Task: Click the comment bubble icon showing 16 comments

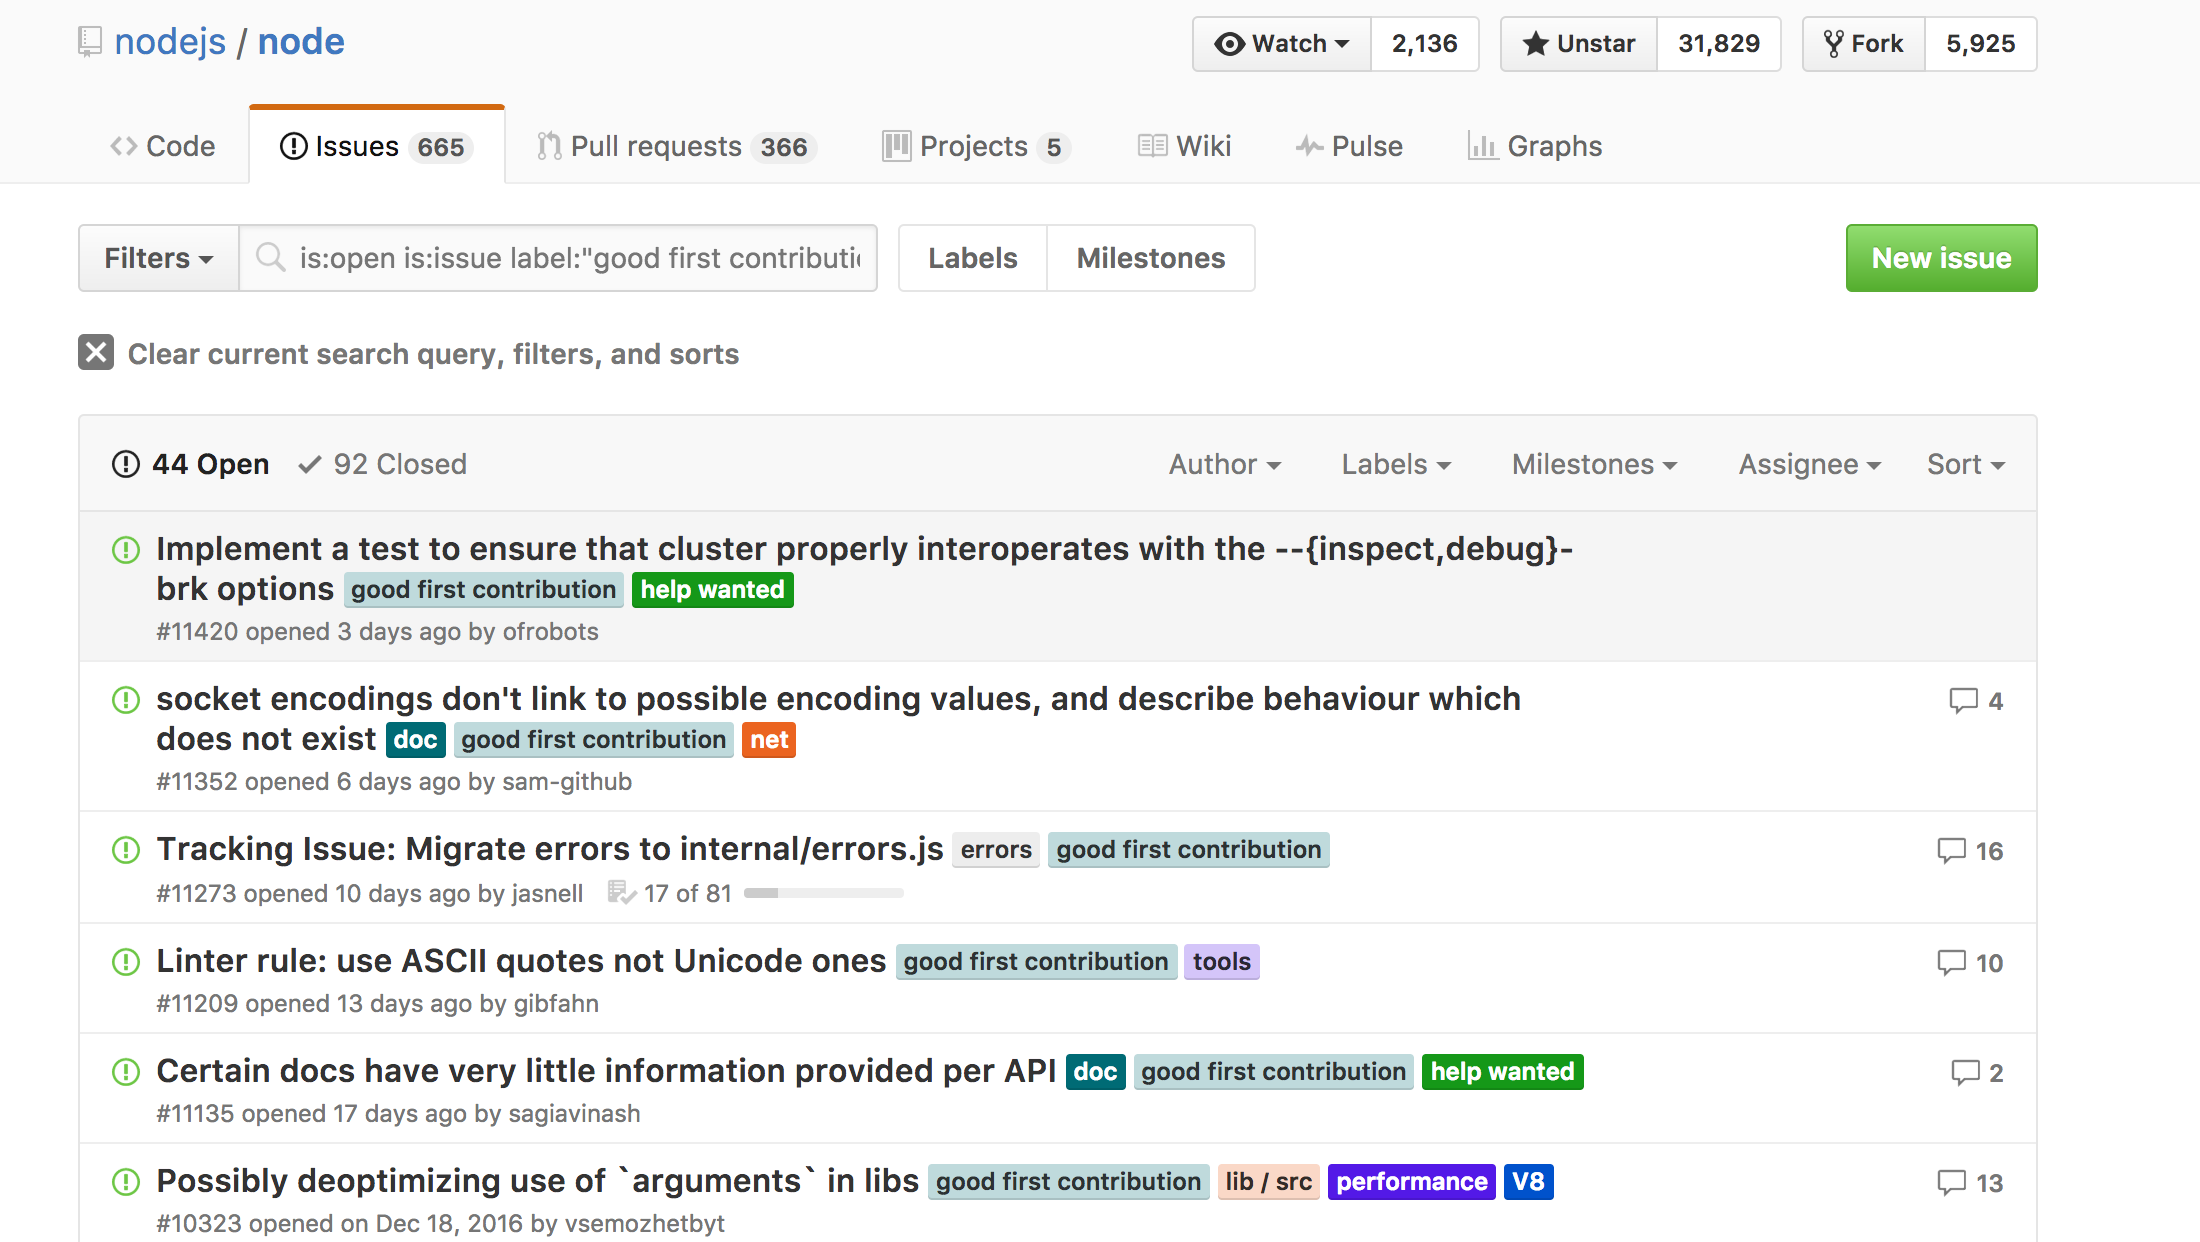Action: (x=1951, y=851)
